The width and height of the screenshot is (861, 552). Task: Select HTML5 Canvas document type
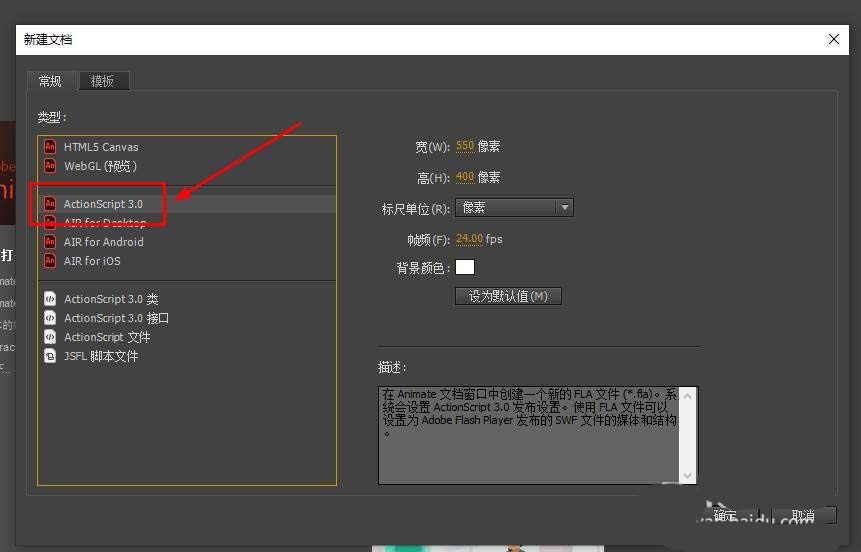click(187, 147)
